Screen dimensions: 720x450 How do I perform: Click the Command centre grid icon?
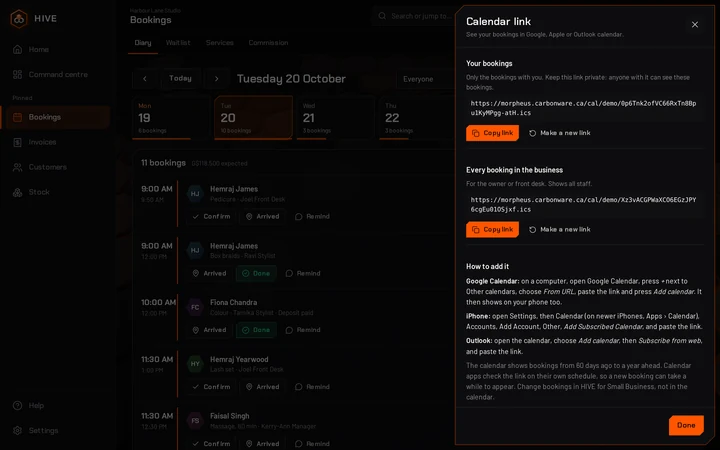tap(17, 74)
